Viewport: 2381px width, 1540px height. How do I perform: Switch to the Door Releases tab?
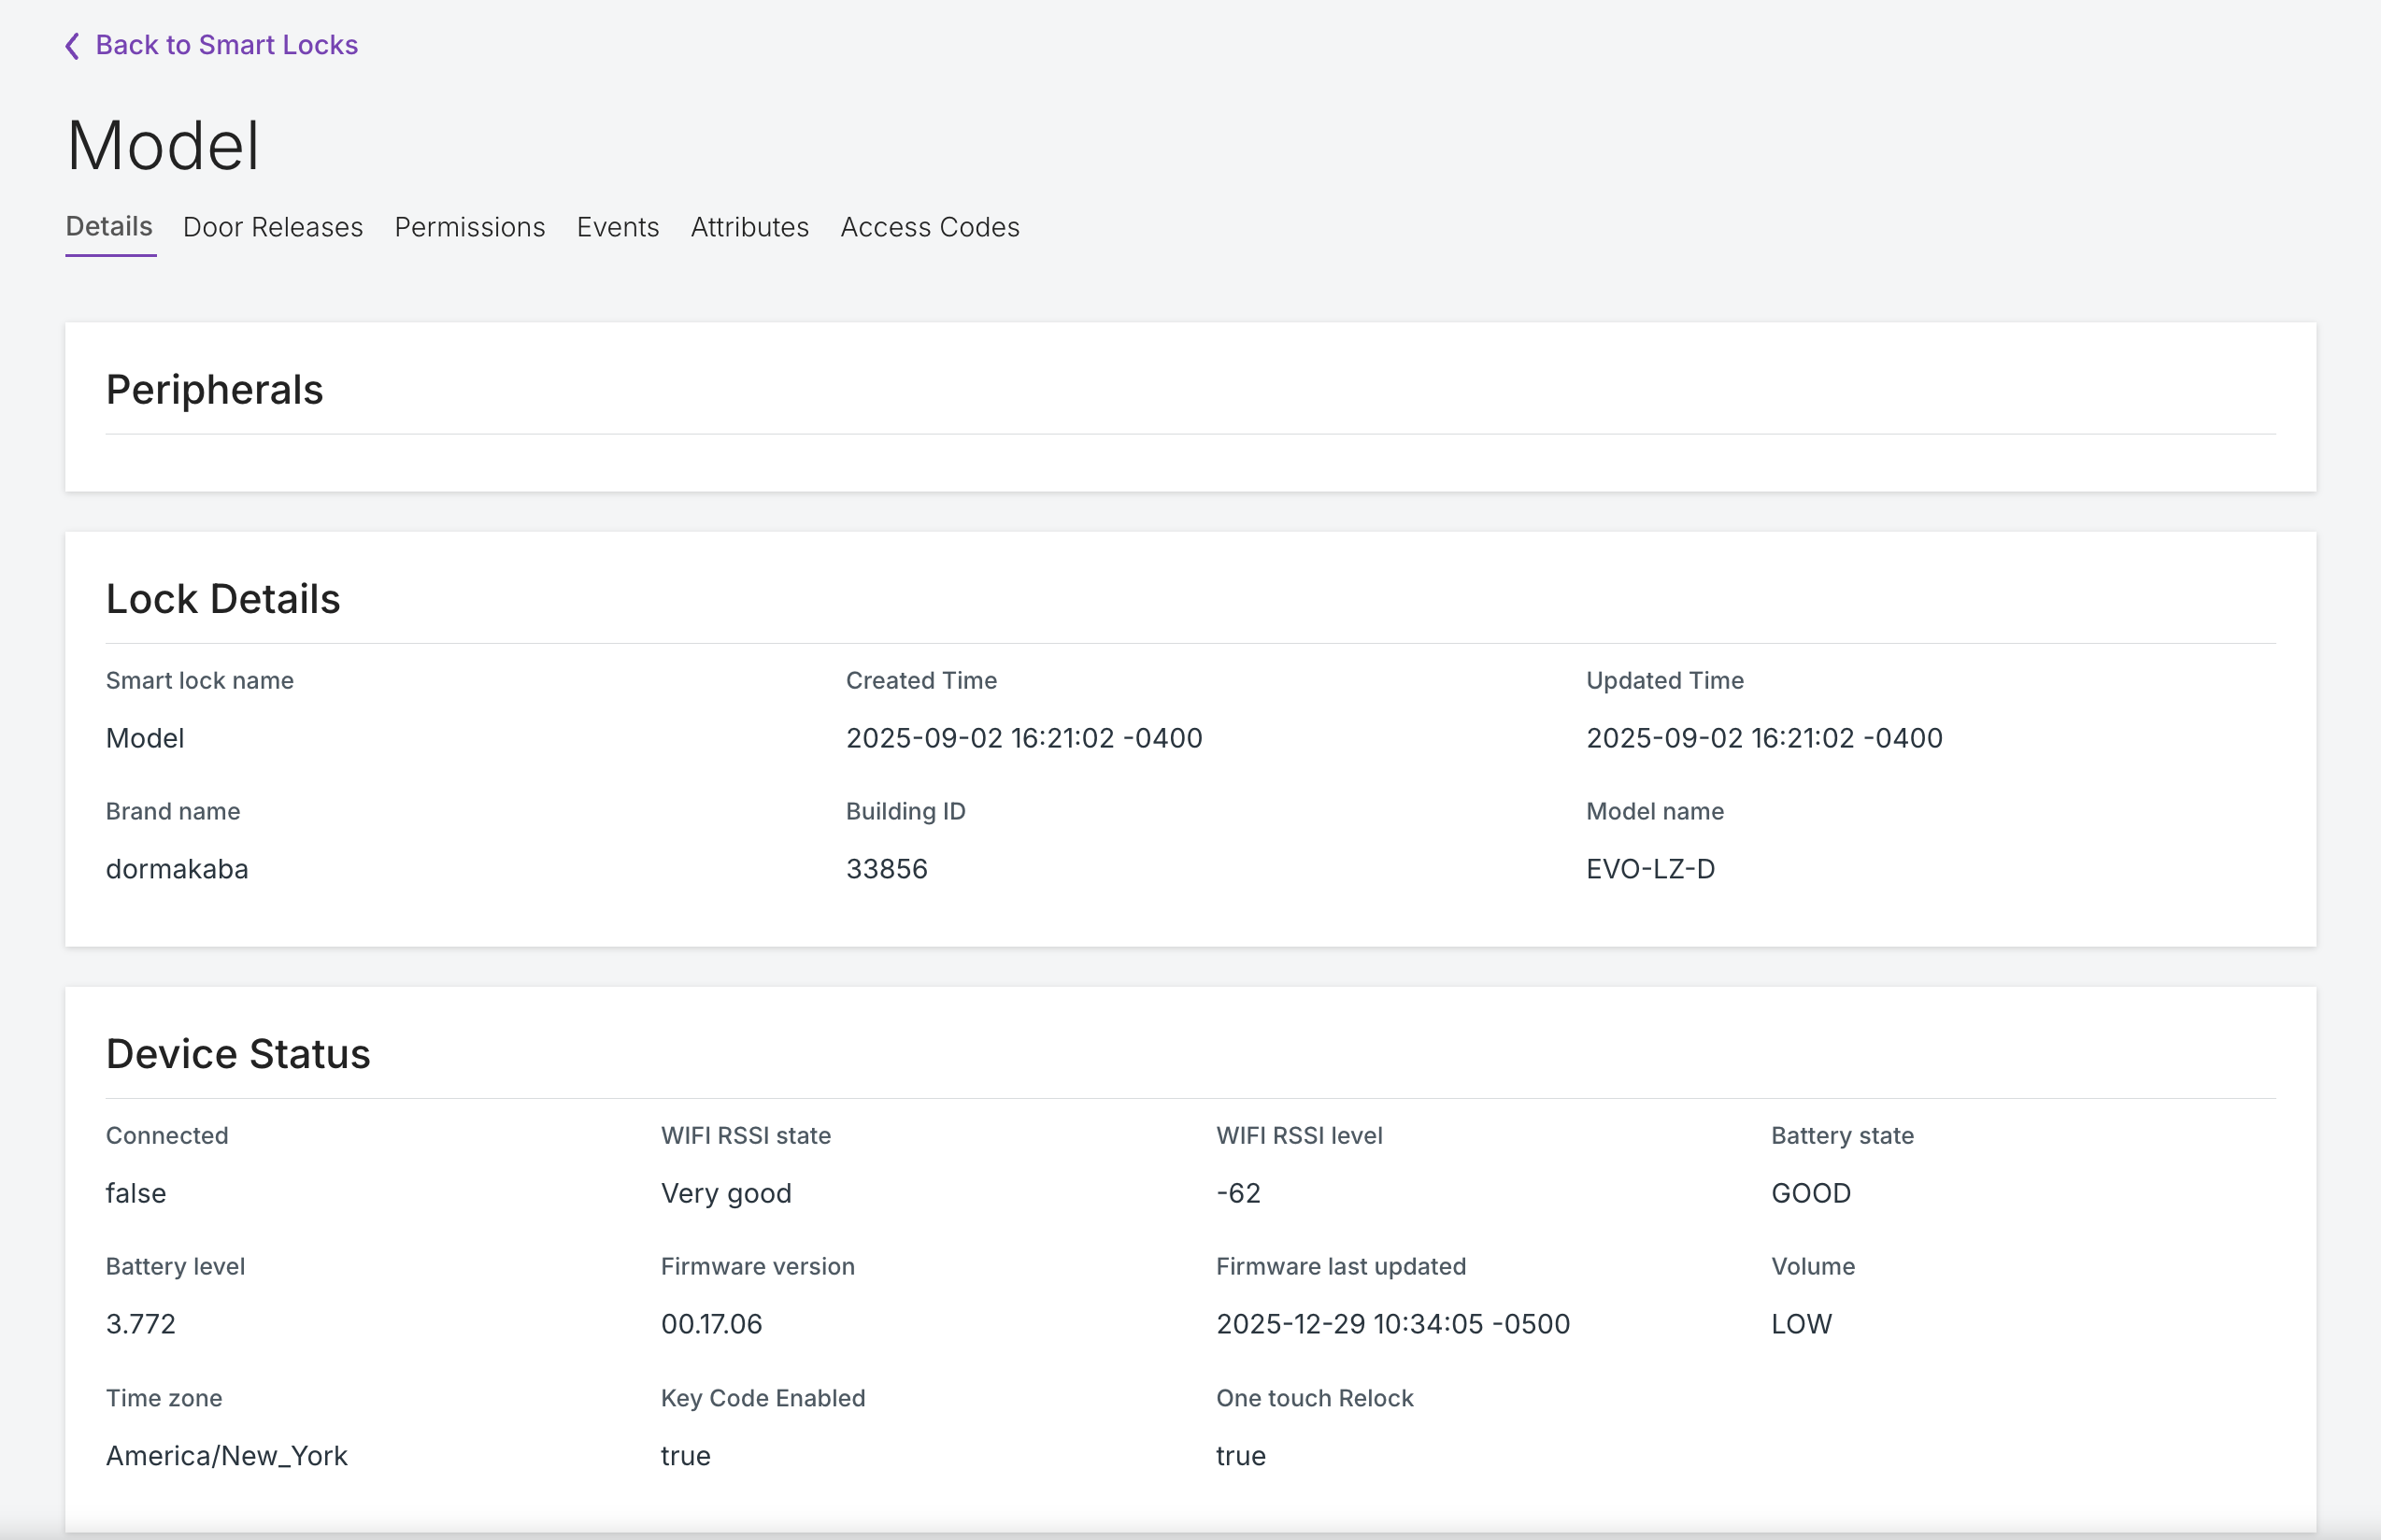[x=273, y=228]
